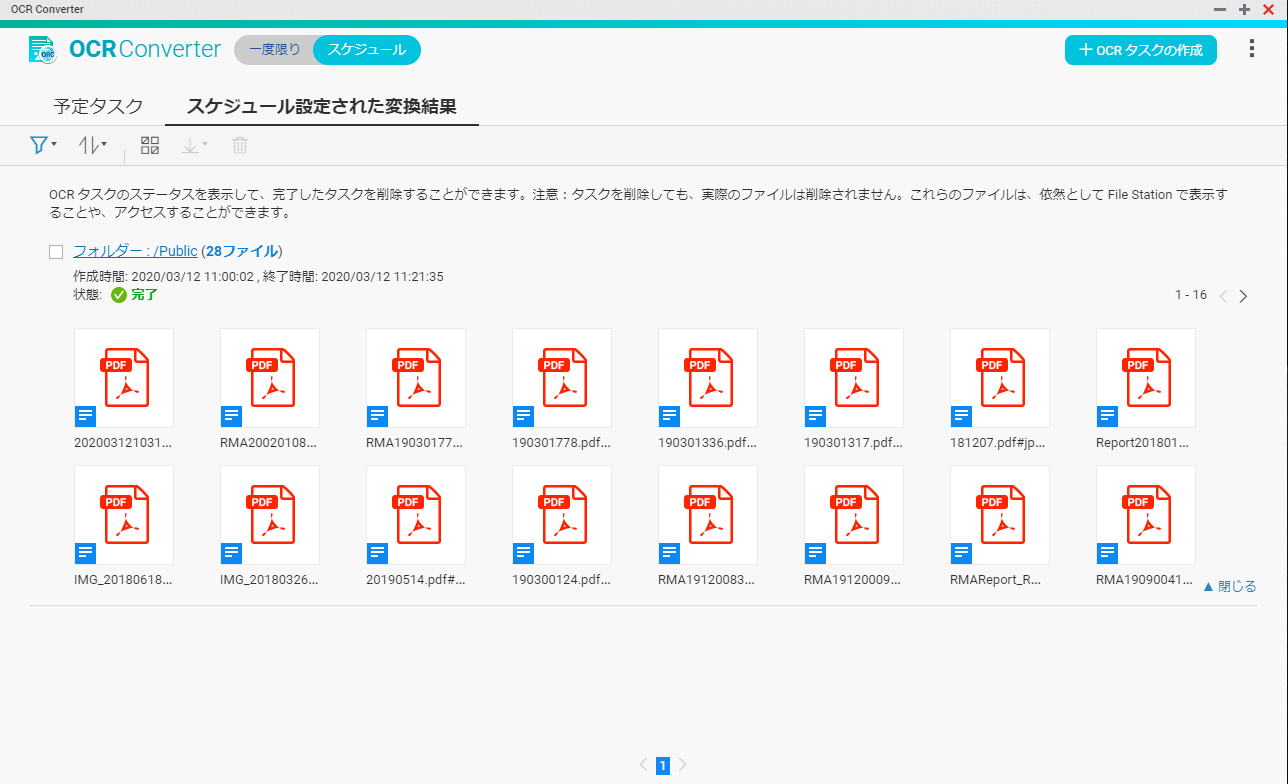Click the trash delete icon

click(240, 146)
